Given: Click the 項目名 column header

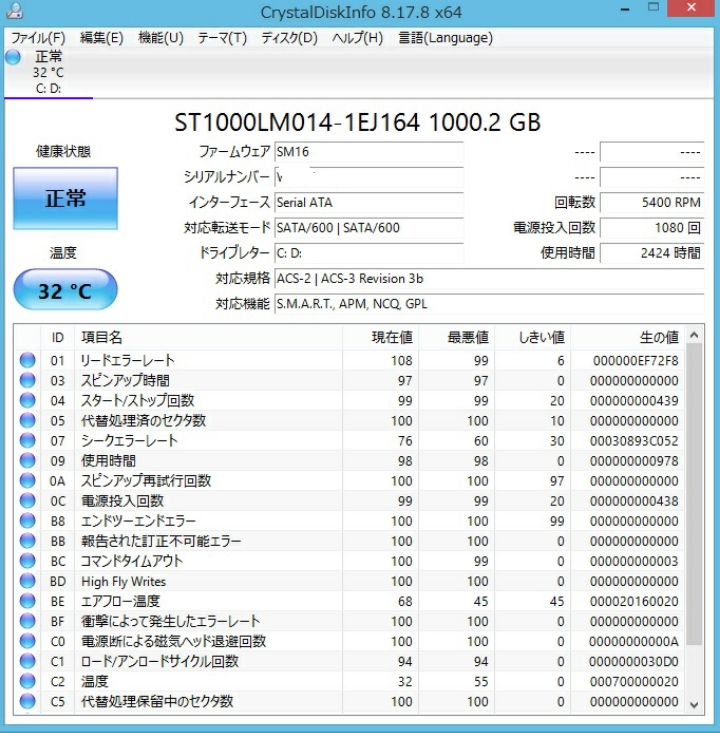Looking at the screenshot, I should (209, 338).
